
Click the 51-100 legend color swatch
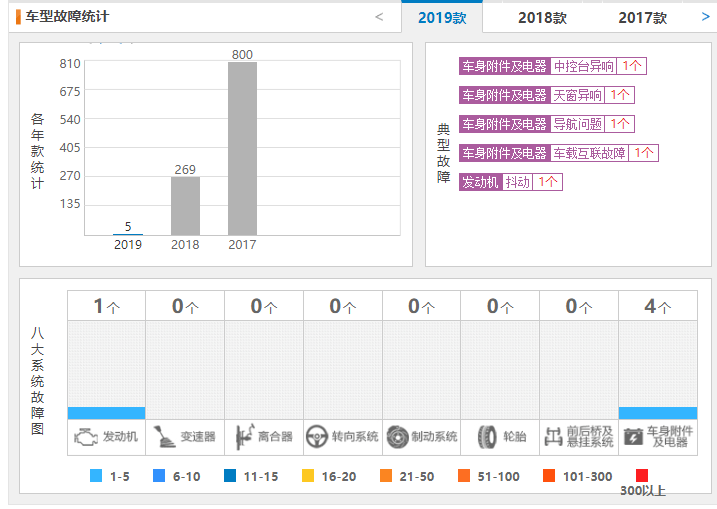point(464,476)
